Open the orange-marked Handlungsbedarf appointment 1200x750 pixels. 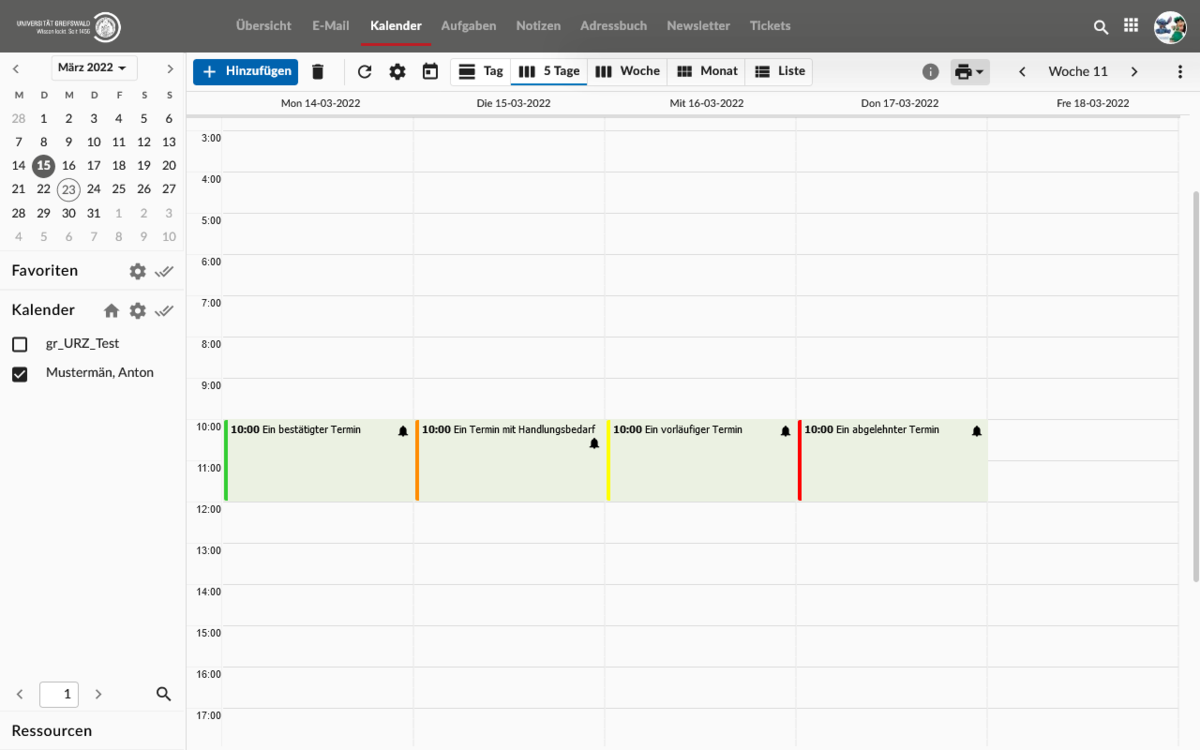pos(509,460)
